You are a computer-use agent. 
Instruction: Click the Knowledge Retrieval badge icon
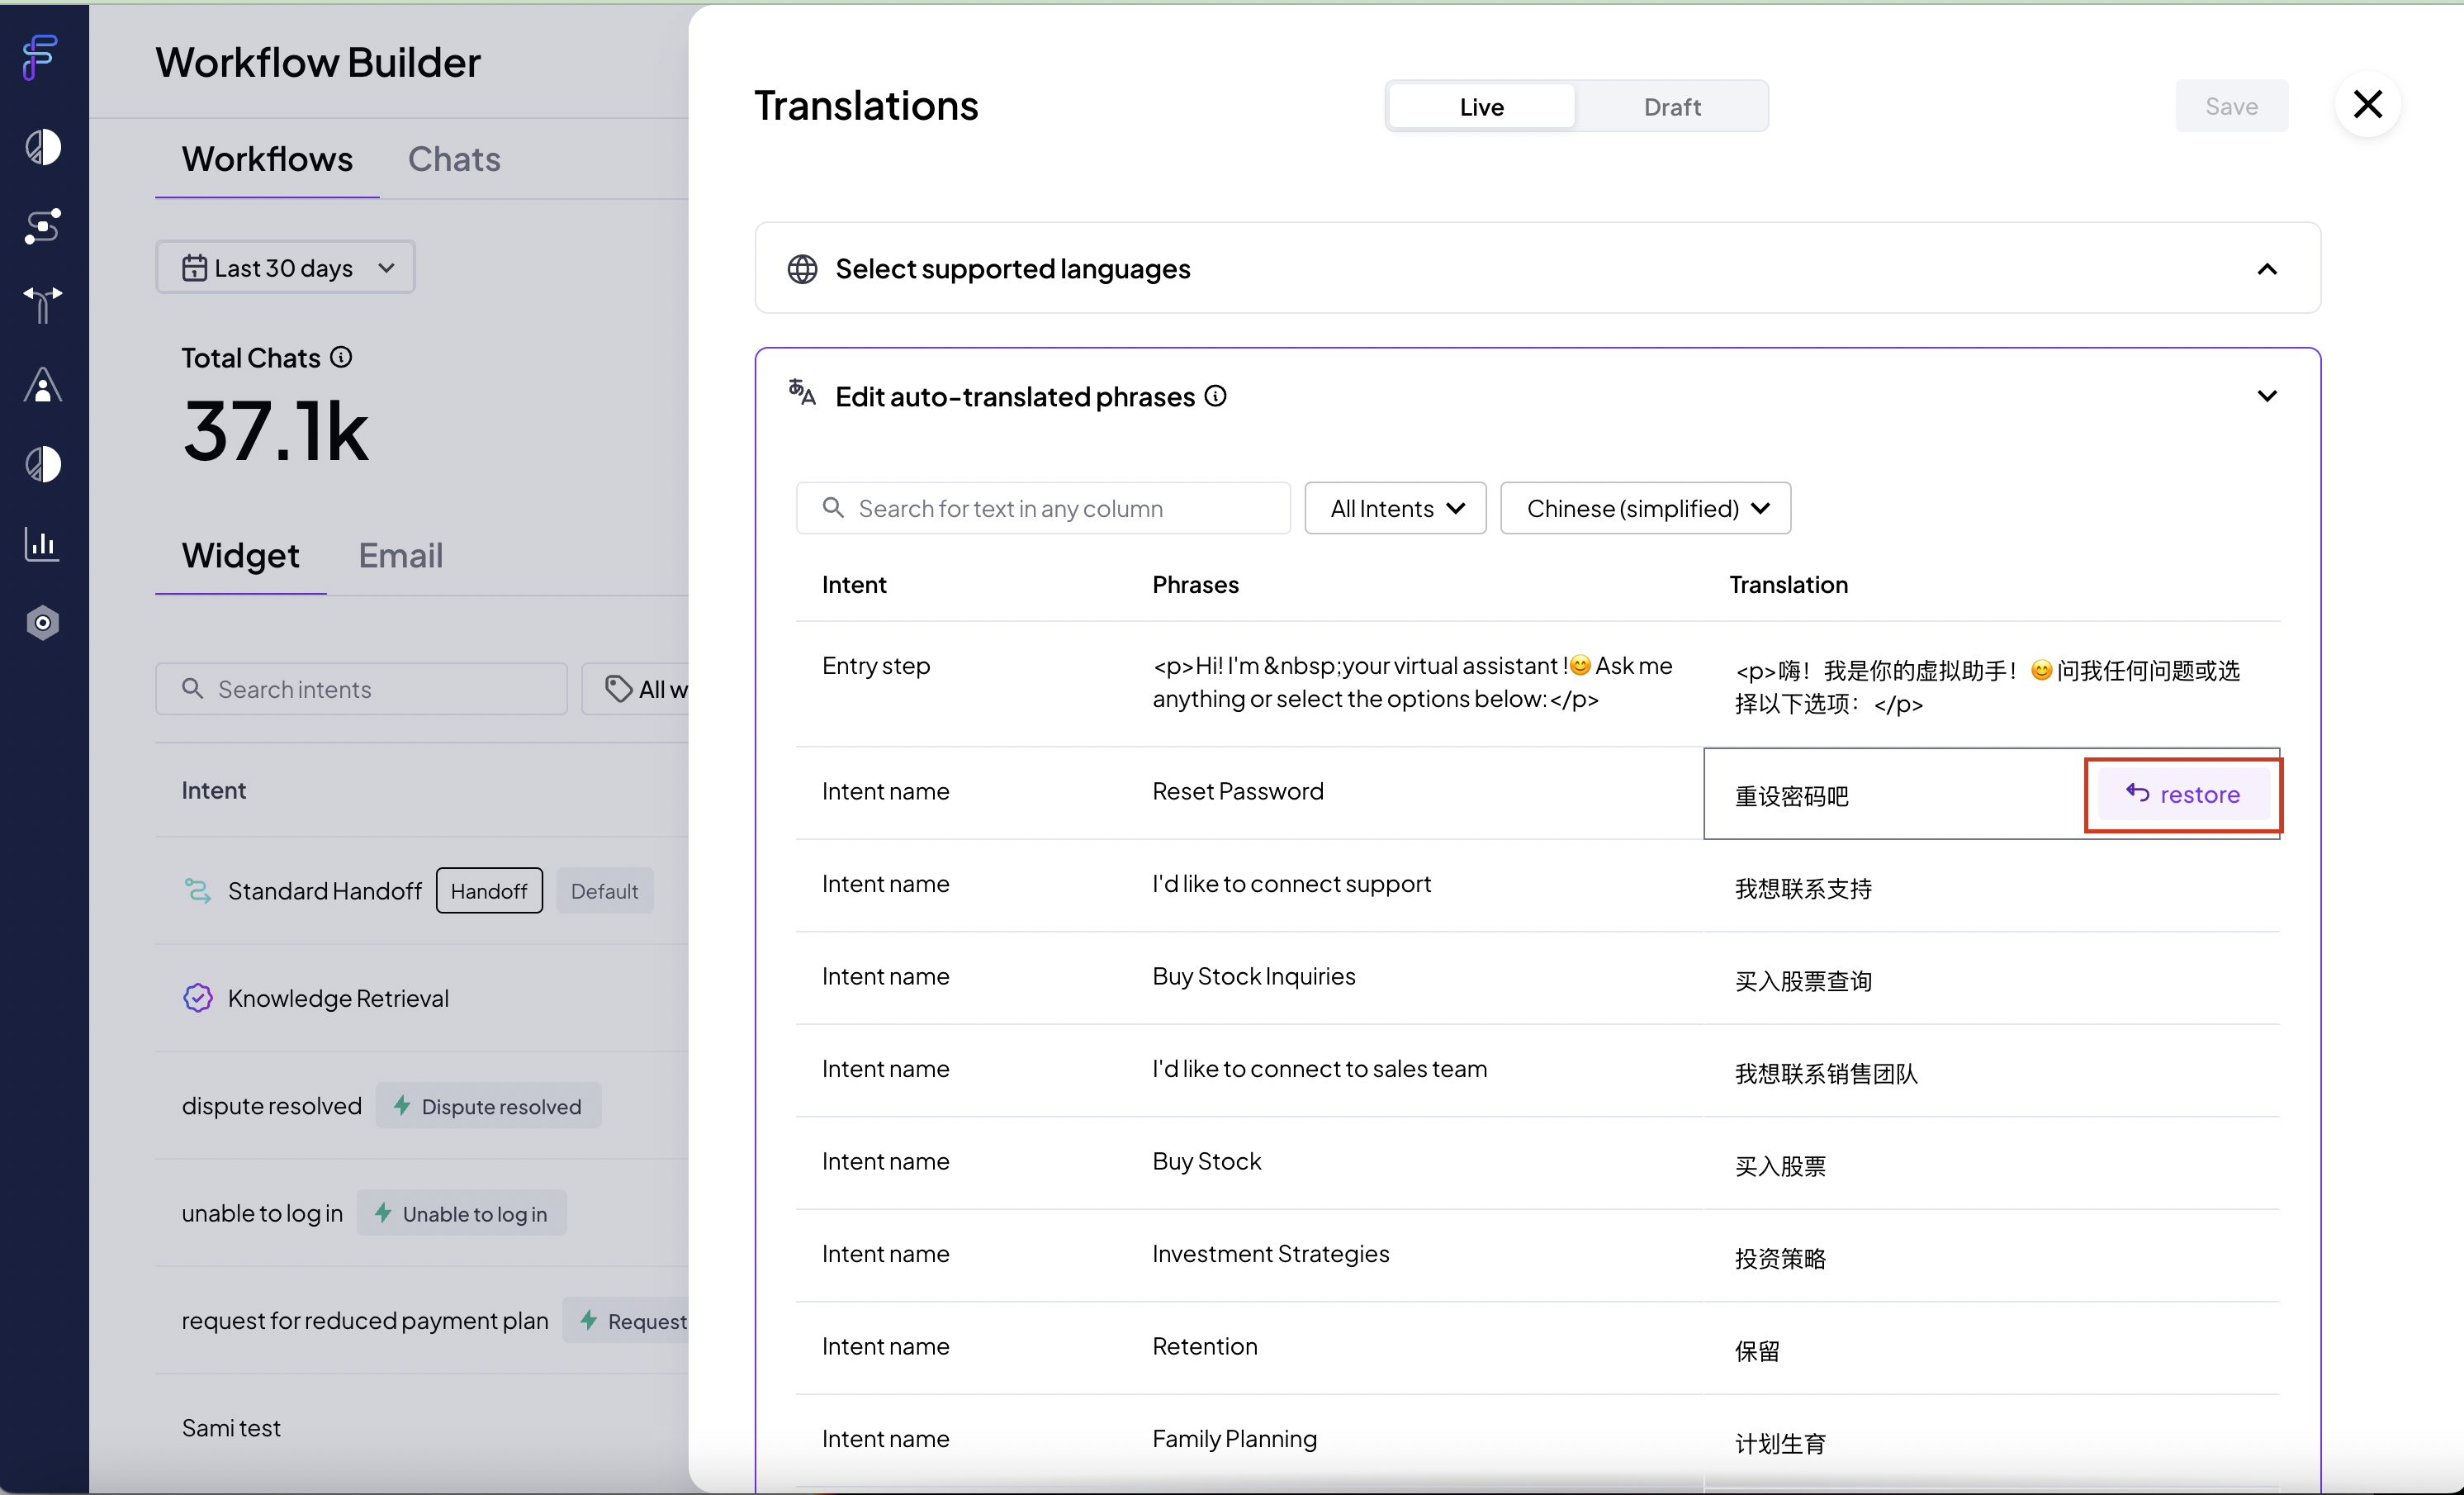198,998
